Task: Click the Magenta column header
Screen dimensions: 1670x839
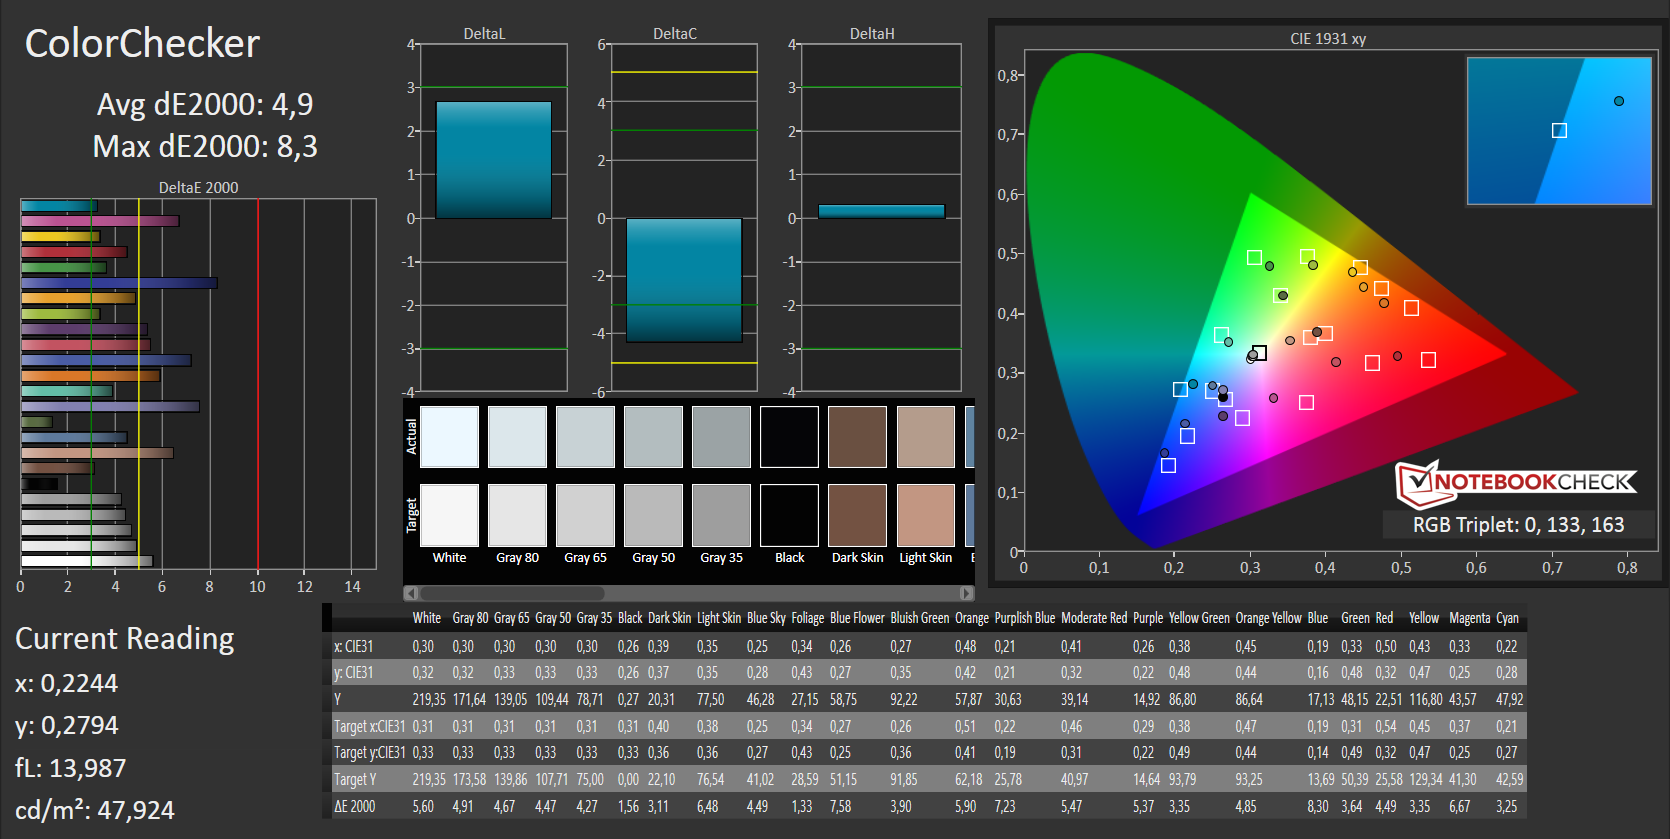Action: point(1469,618)
